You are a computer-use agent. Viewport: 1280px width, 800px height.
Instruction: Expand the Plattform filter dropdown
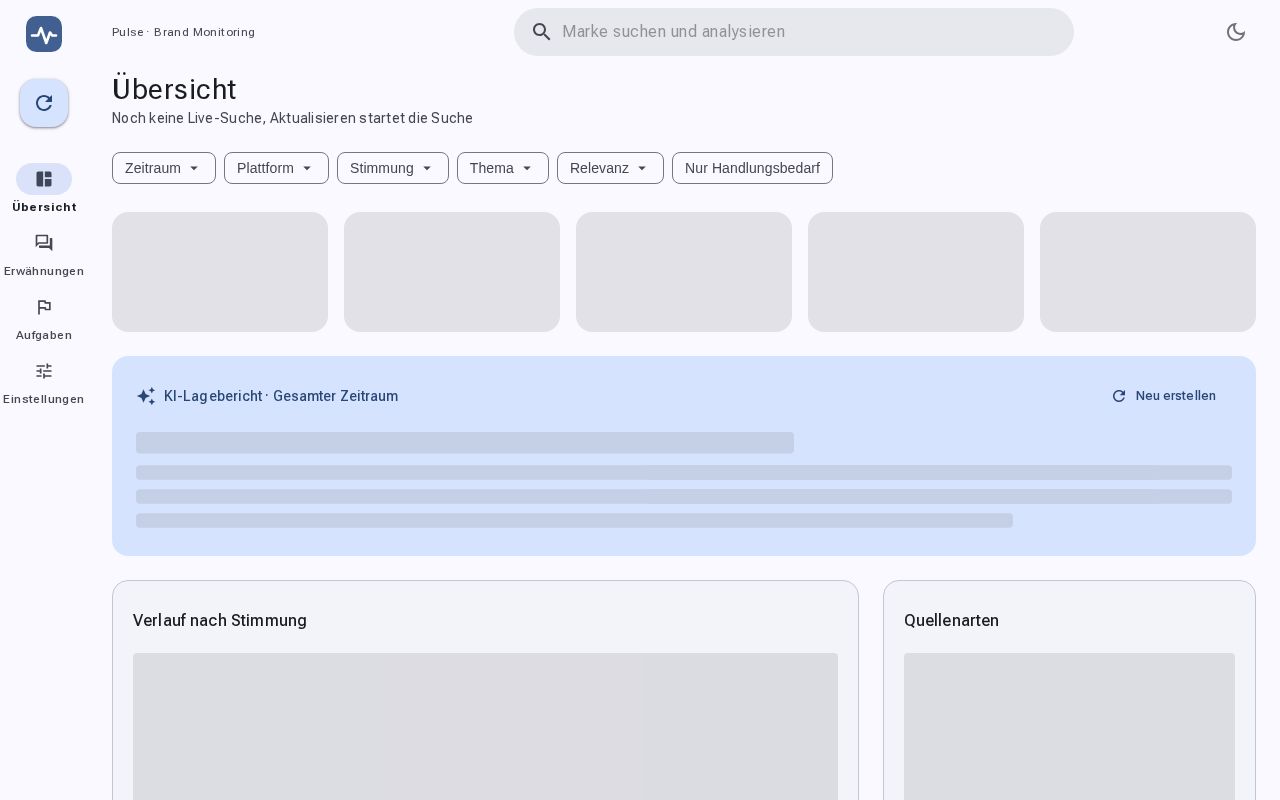point(276,168)
